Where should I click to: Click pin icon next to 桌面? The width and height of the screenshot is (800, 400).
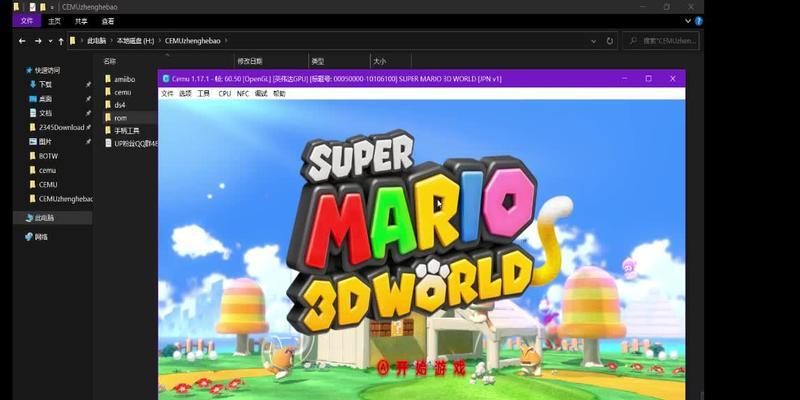tap(88, 98)
